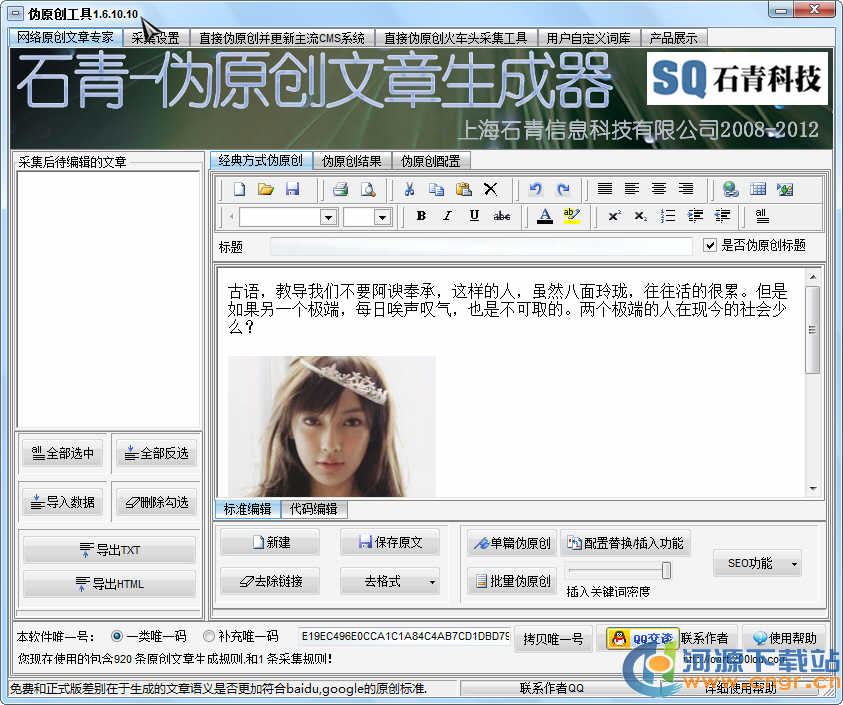Insert numbered list icon
Viewport: 843px width, 705px height.
[x=668, y=216]
